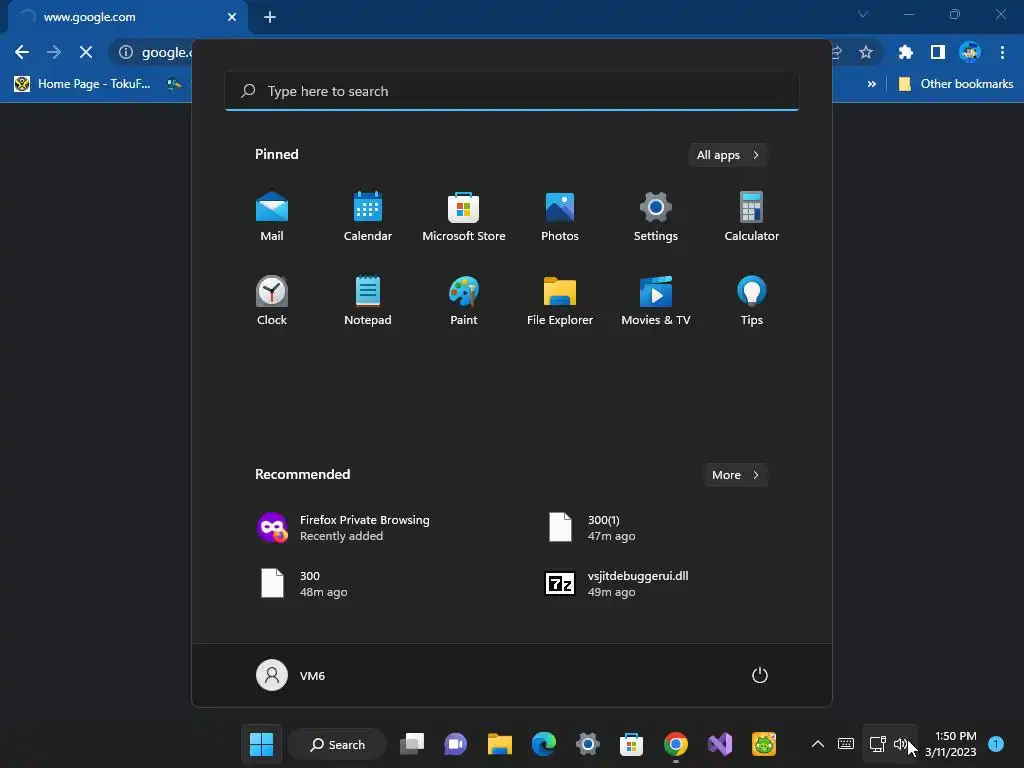Open the green pig app on taskbar
The width and height of the screenshot is (1024, 768).
pos(763,744)
